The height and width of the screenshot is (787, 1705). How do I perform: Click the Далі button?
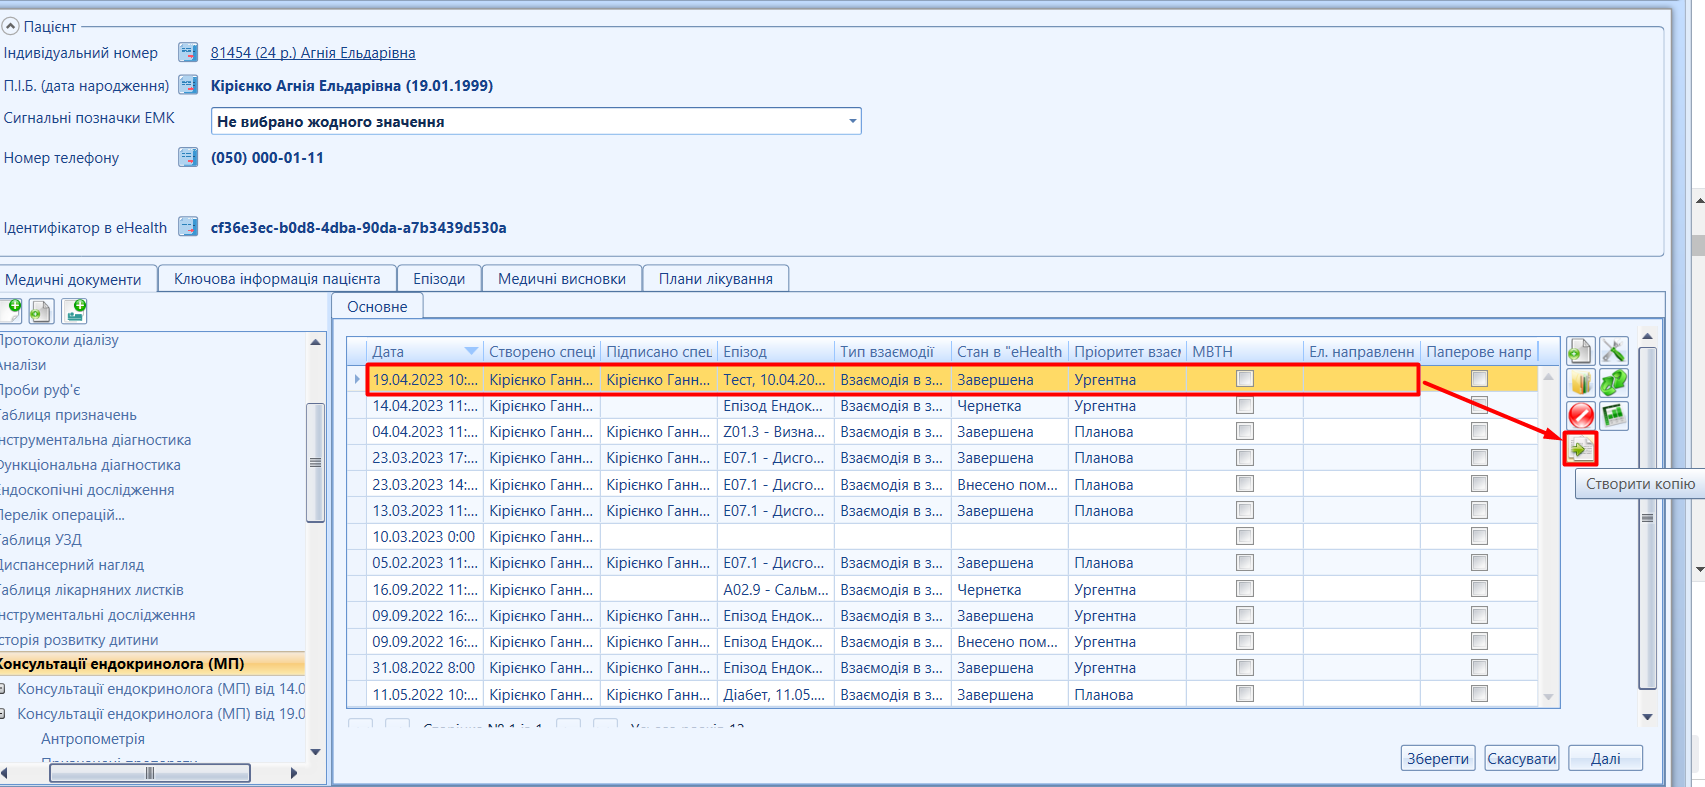pos(1605,758)
